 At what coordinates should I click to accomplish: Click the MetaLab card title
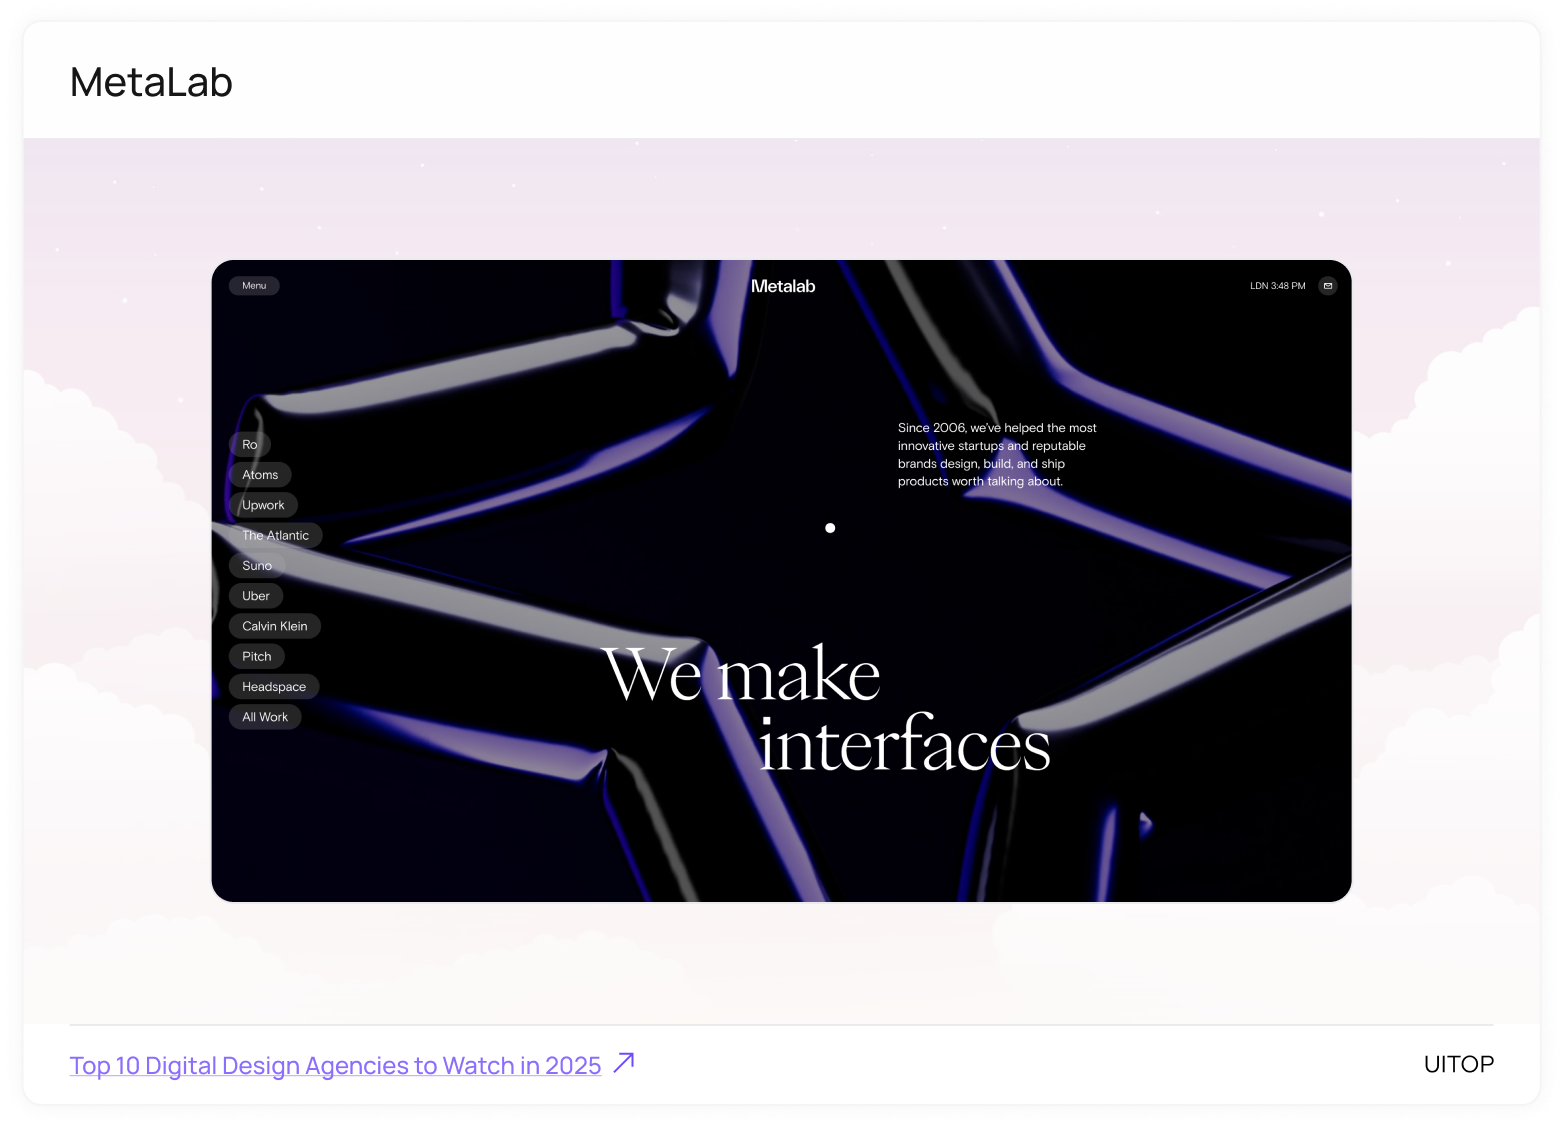151,82
